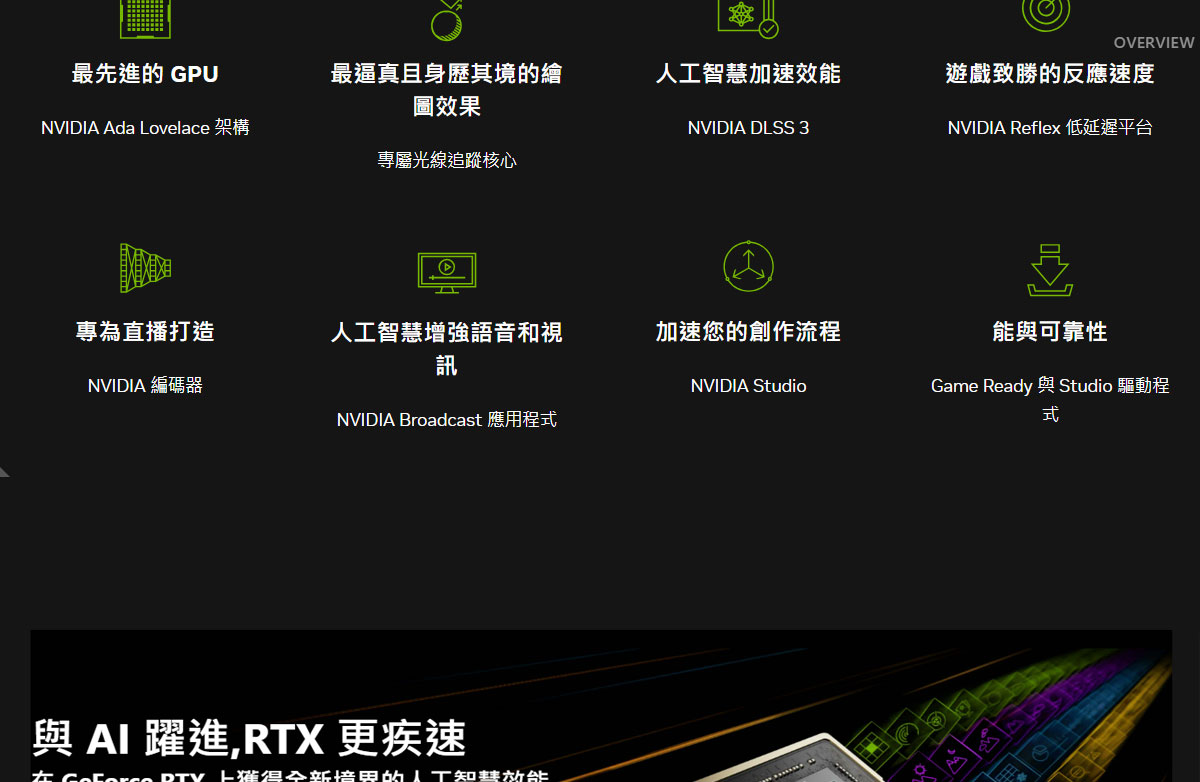Click the text NVIDIA DLSS 3
The height and width of the screenshot is (782, 1200).
click(748, 128)
